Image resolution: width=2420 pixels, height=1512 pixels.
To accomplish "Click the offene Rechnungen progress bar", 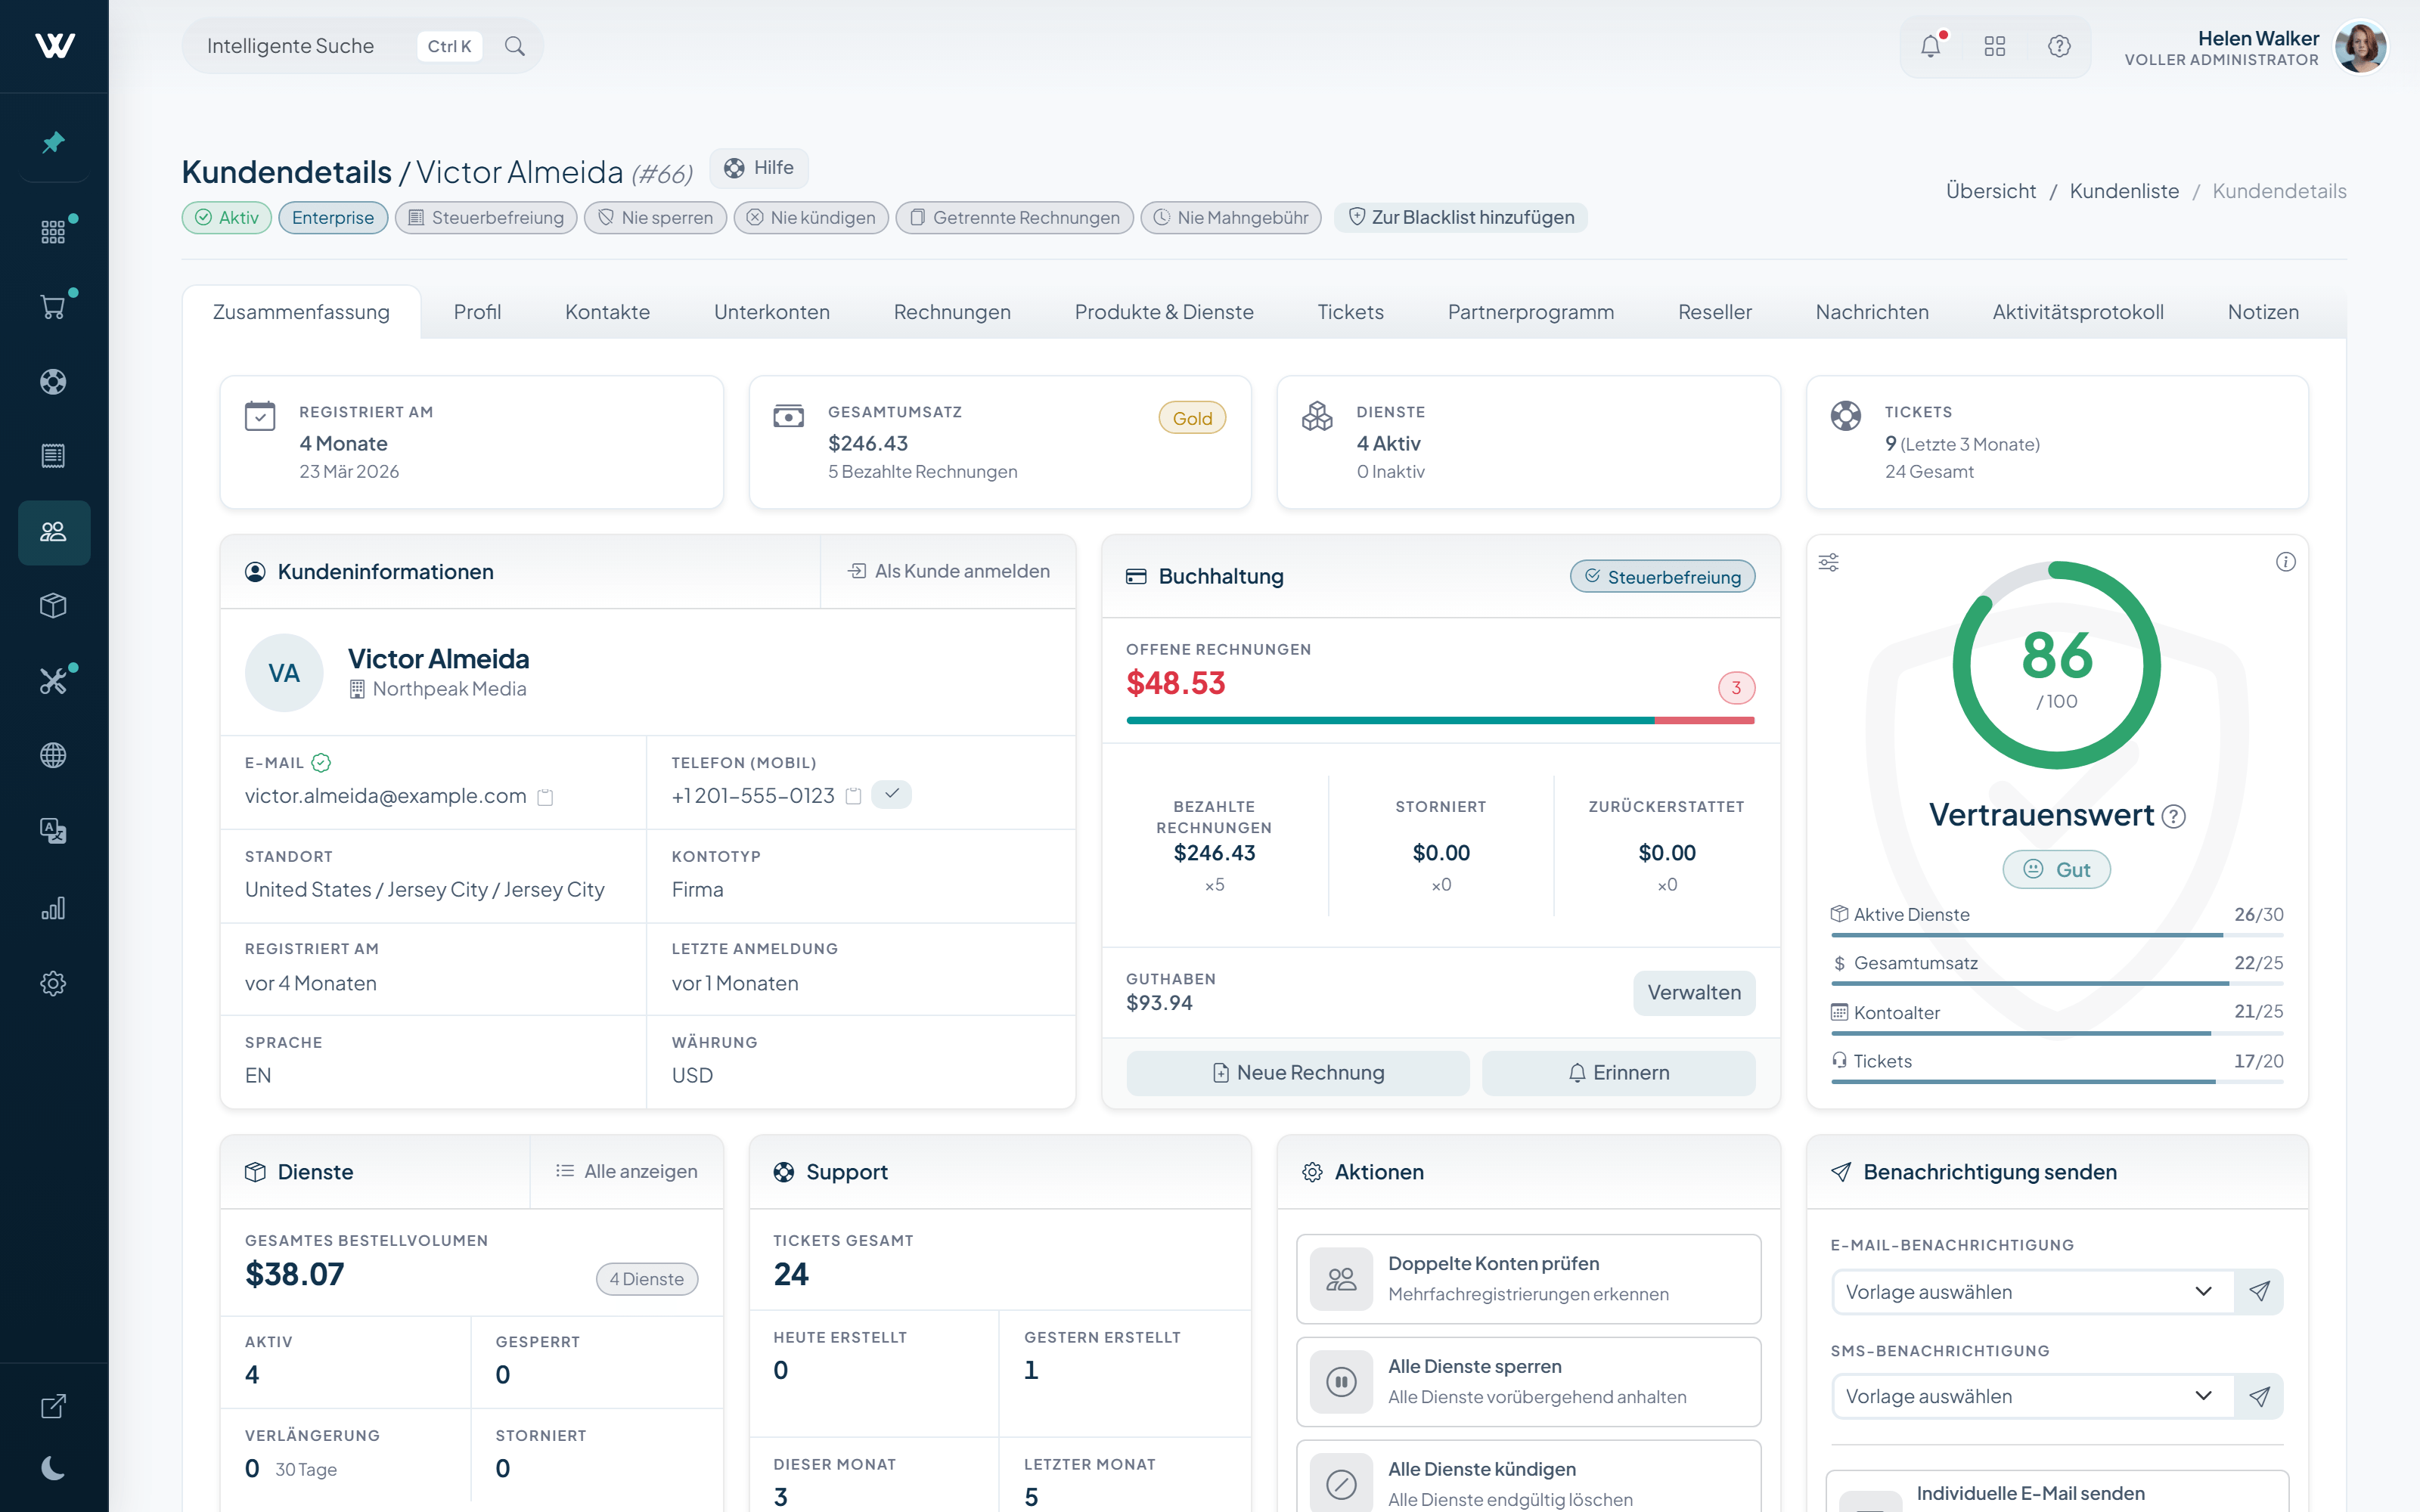I will click(x=1440, y=720).
